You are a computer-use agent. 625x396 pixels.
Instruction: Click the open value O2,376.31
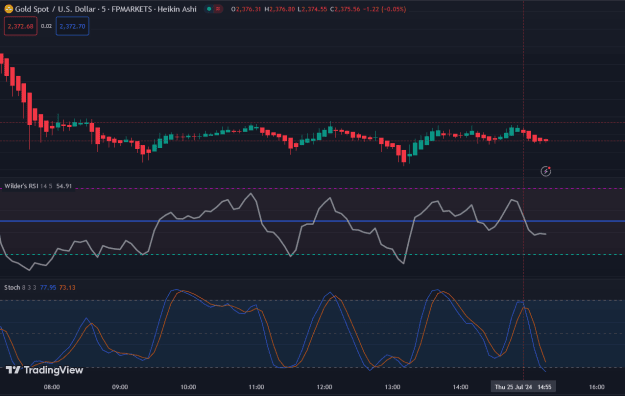(246, 9)
